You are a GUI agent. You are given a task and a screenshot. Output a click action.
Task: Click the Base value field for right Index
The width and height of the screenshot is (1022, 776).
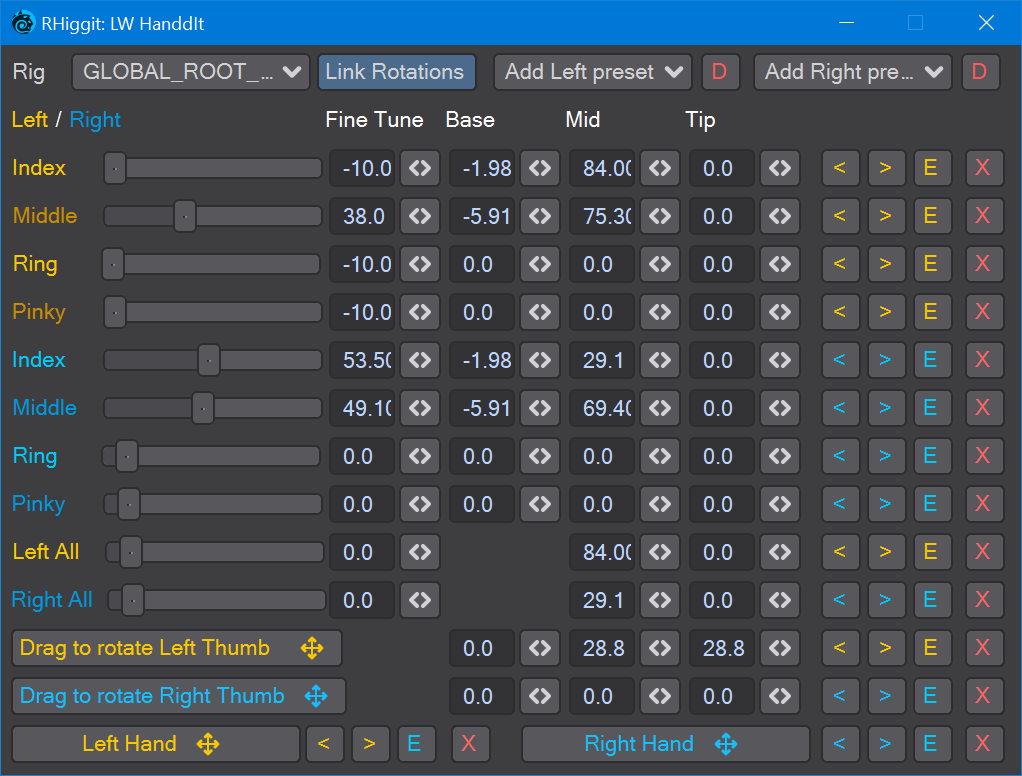[x=481, y=360]
